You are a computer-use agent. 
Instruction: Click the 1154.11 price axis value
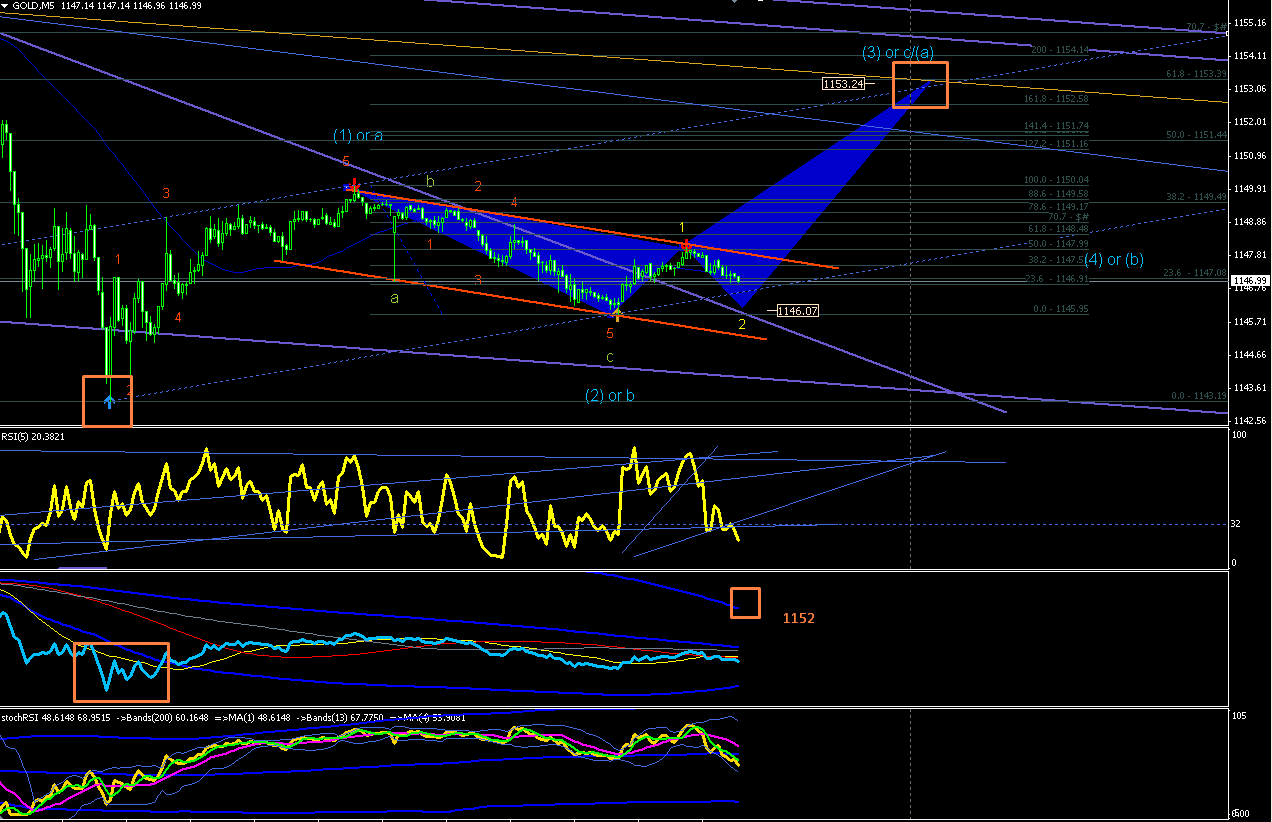pyautogui.click(x=1251, y=55)
